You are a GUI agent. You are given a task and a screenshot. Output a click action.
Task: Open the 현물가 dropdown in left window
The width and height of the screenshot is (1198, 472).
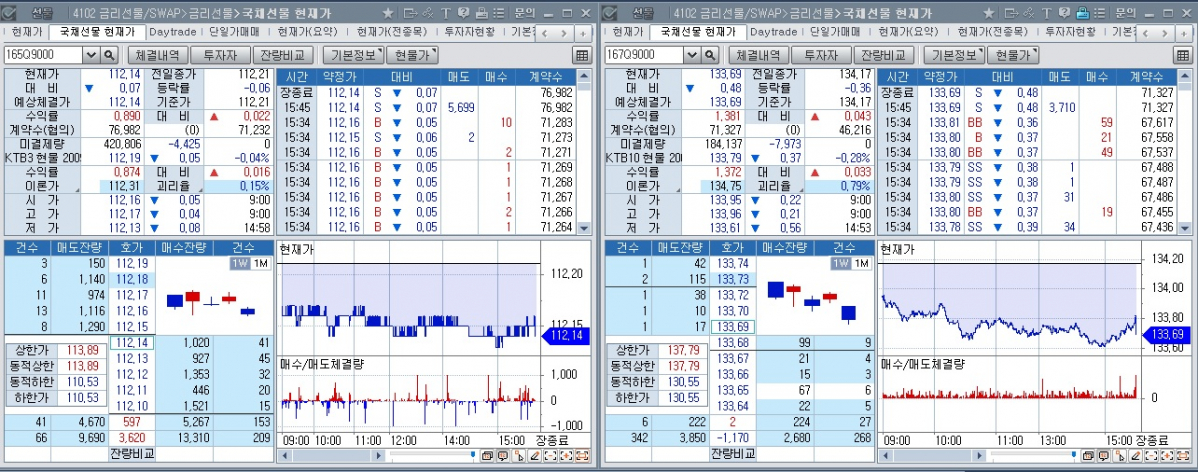(x=413, y=55)
